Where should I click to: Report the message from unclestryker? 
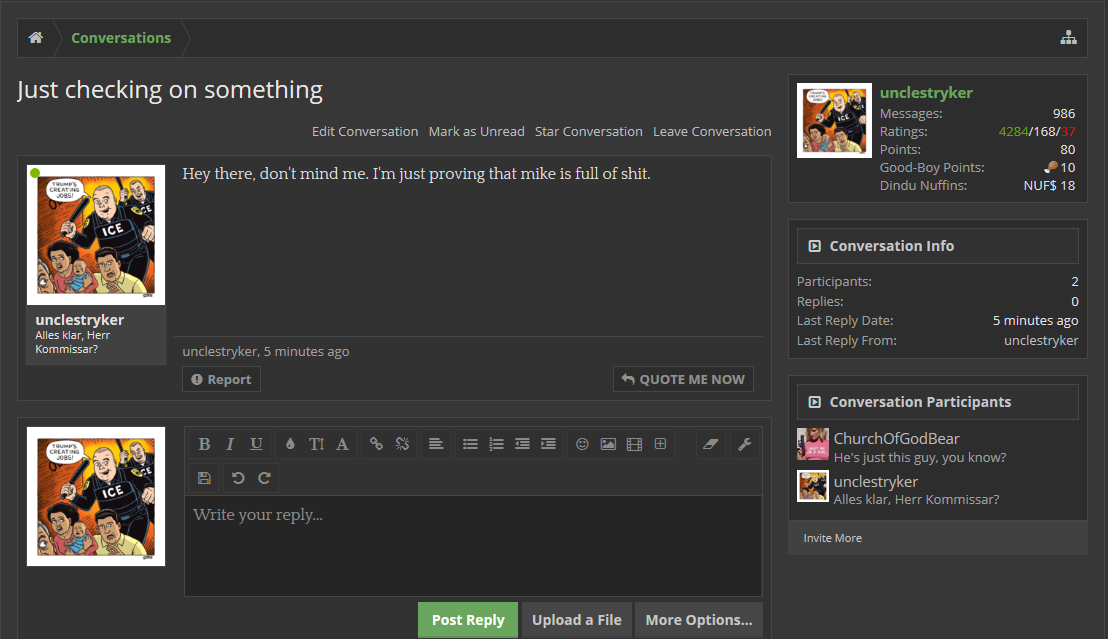click(221, 380)
